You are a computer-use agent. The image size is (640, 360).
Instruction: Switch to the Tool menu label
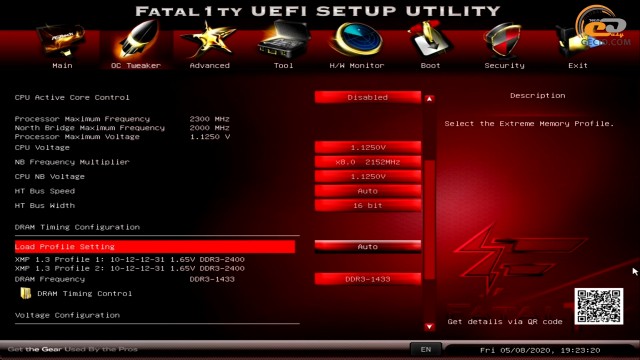pos(283,65)
